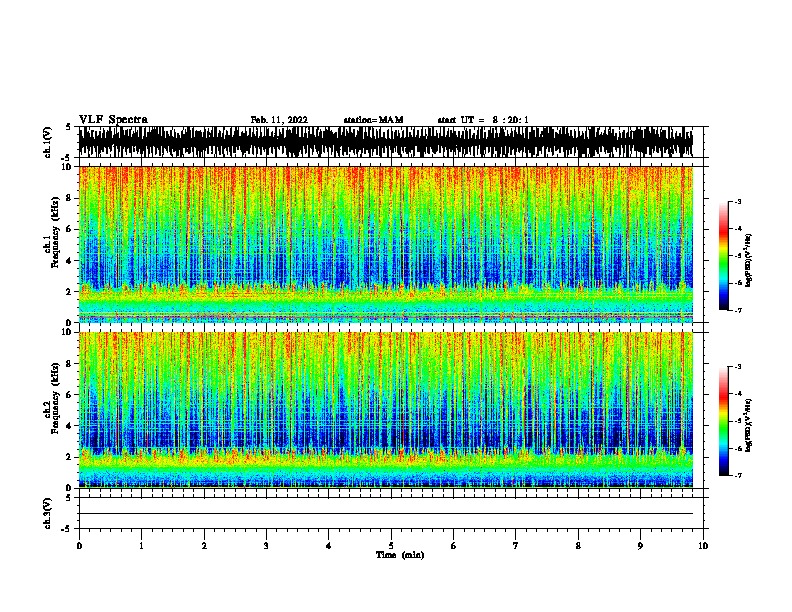Click the "VLF Spectra" plot title

pos(113,120)
